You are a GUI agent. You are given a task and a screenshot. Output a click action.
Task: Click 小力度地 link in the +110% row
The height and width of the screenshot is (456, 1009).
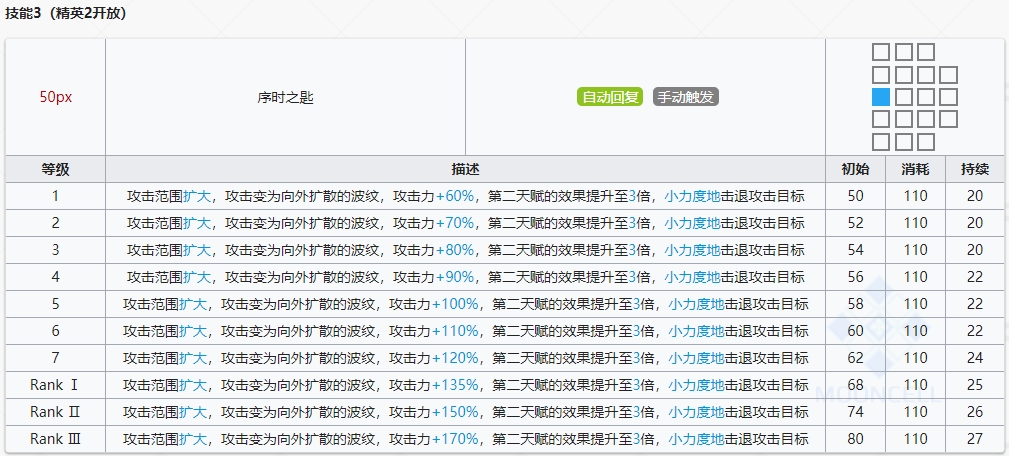[x=696, y=331]
